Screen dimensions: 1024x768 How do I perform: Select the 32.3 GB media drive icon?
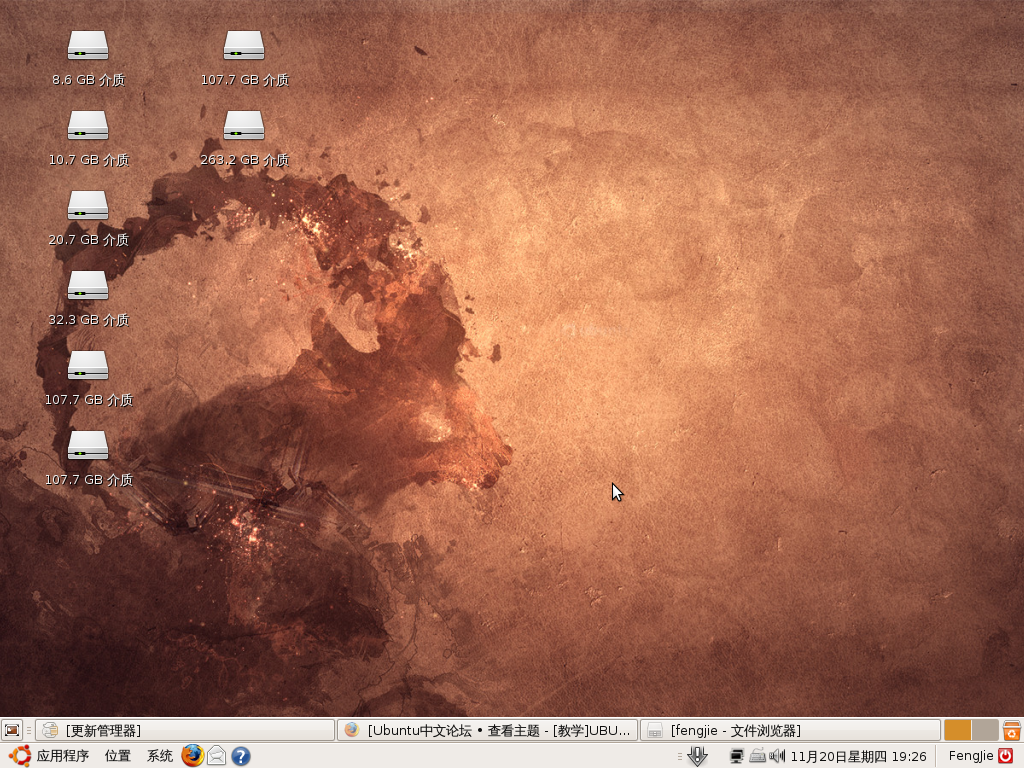[x=88, y=285]
